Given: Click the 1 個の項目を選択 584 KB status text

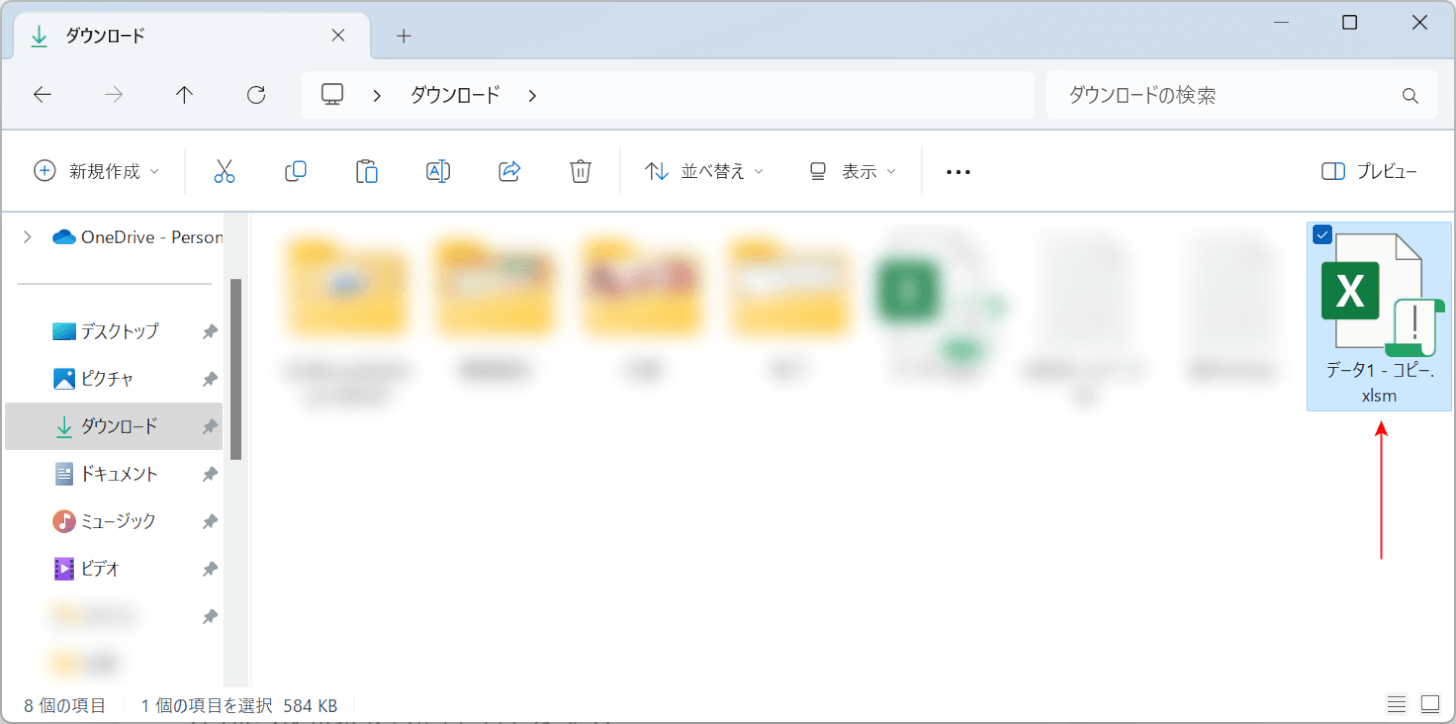Looking at the screenshot, I should point(239,705).
